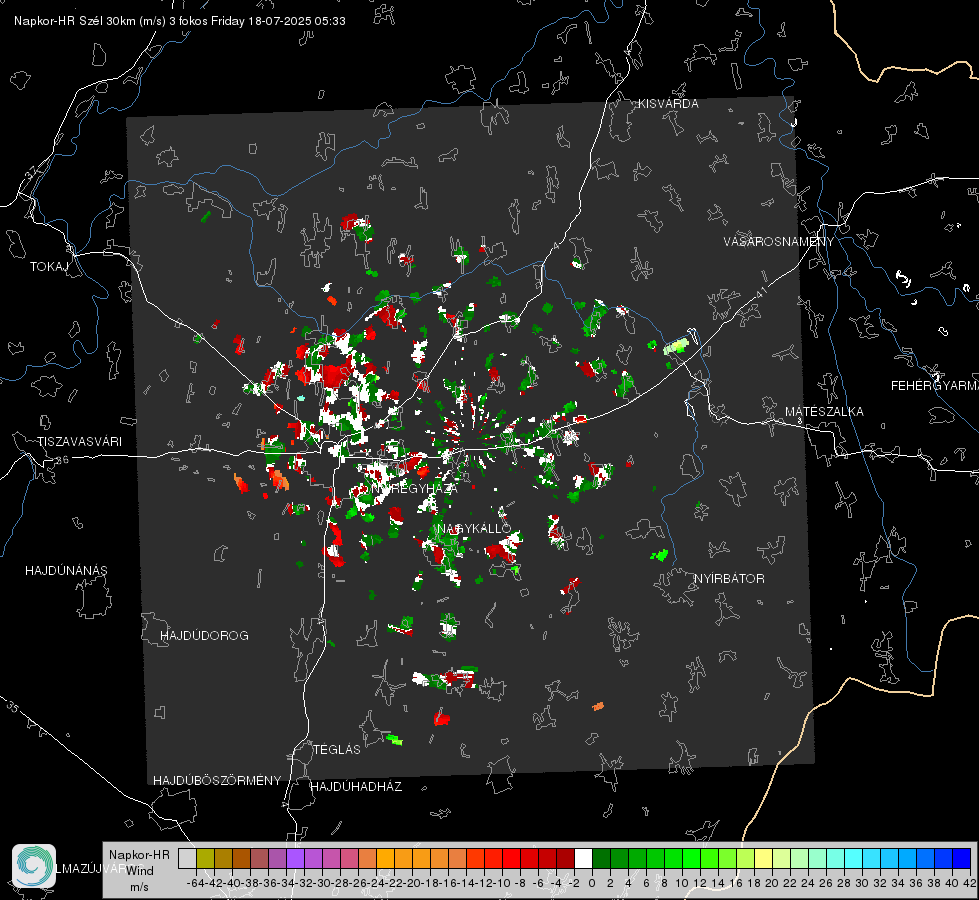Click the NYÍRBÁTOR town label
Viewport: 979px width, 900px height.
point(729,579)
